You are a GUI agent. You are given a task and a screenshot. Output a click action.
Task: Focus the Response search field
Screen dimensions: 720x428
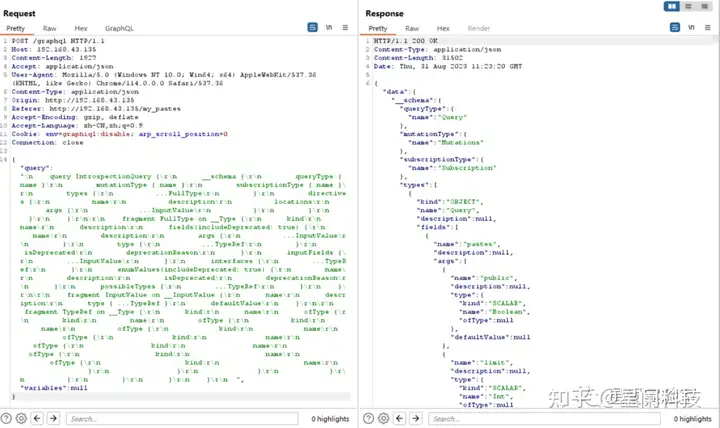(x=545, y=418)
